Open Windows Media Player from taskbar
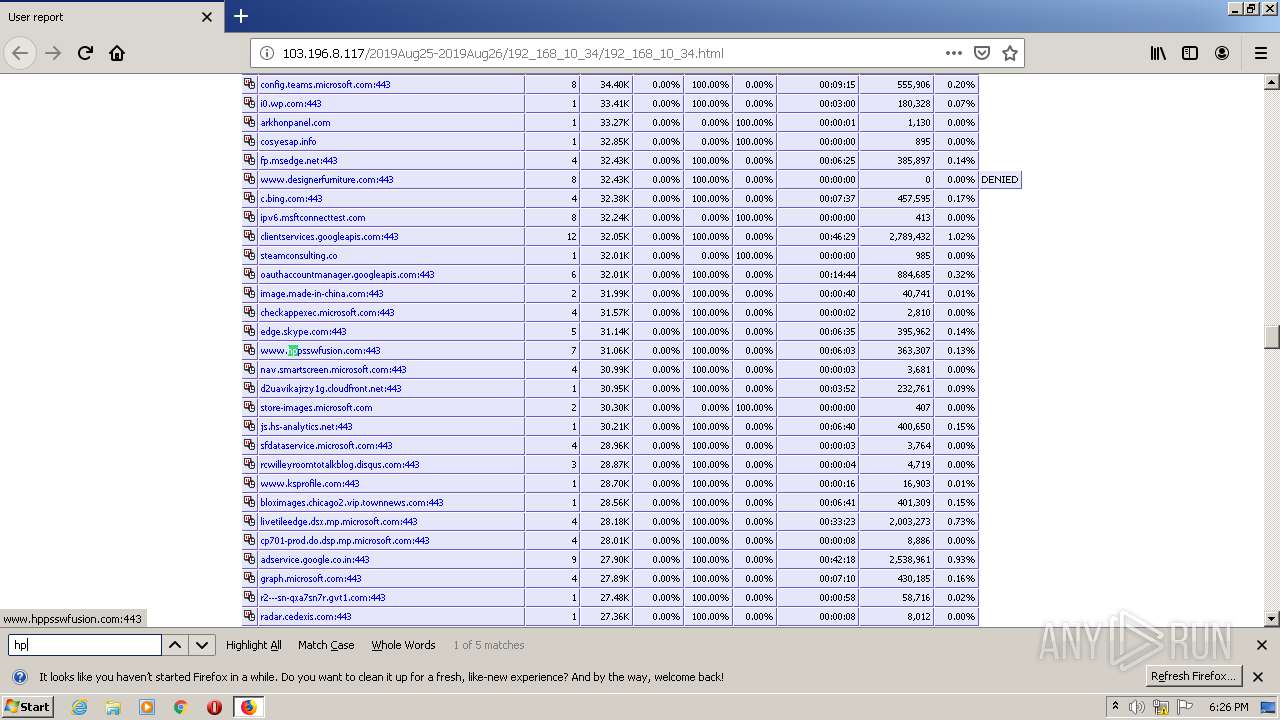This screenshot has height=720, width=1280. [147, 707]
